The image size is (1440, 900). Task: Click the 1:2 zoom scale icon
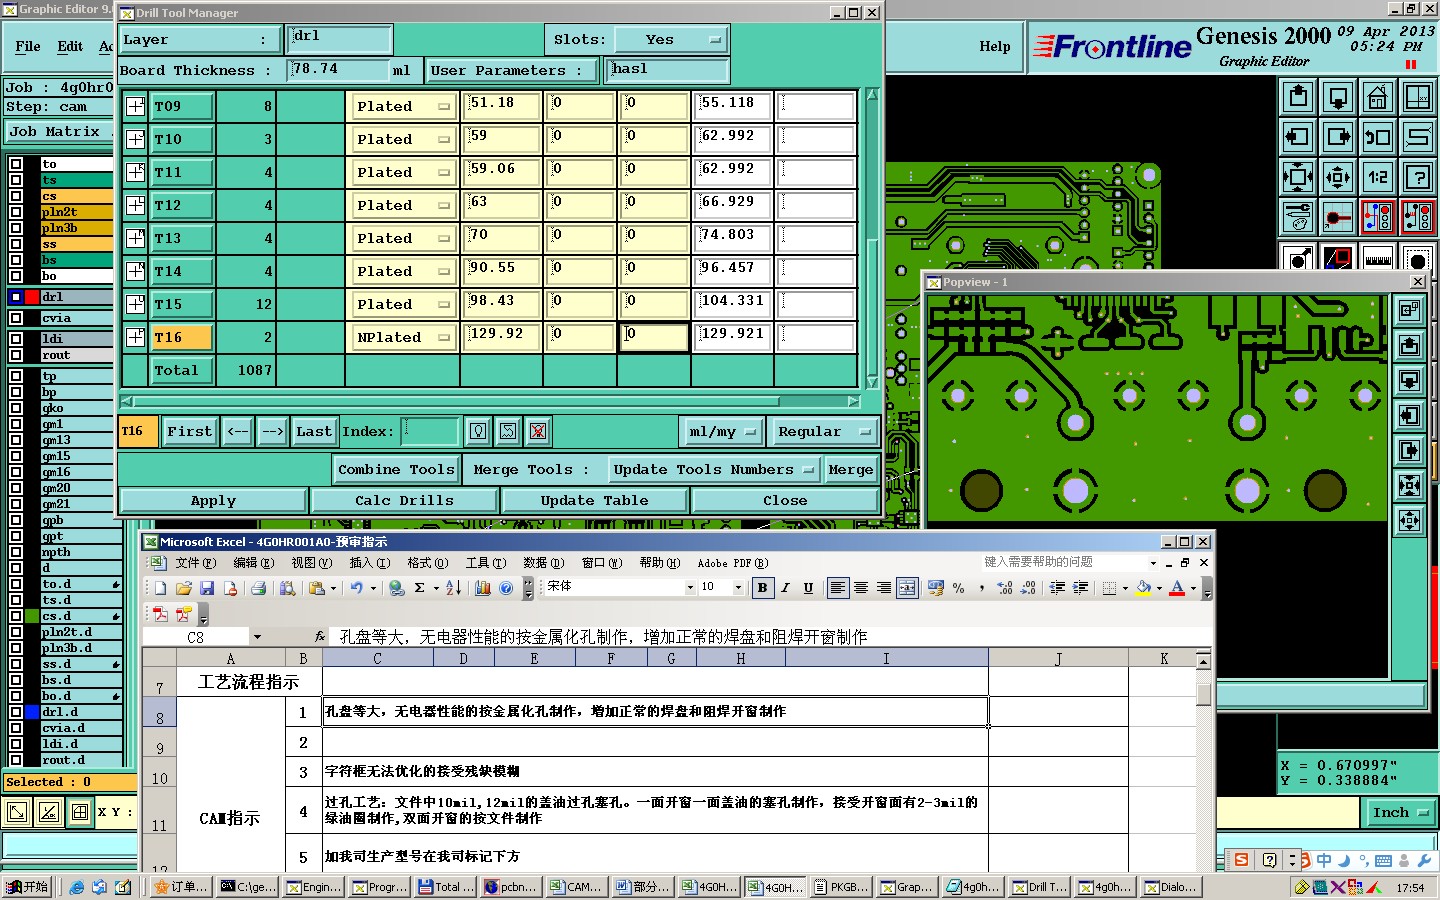[x=1378, y=178]
